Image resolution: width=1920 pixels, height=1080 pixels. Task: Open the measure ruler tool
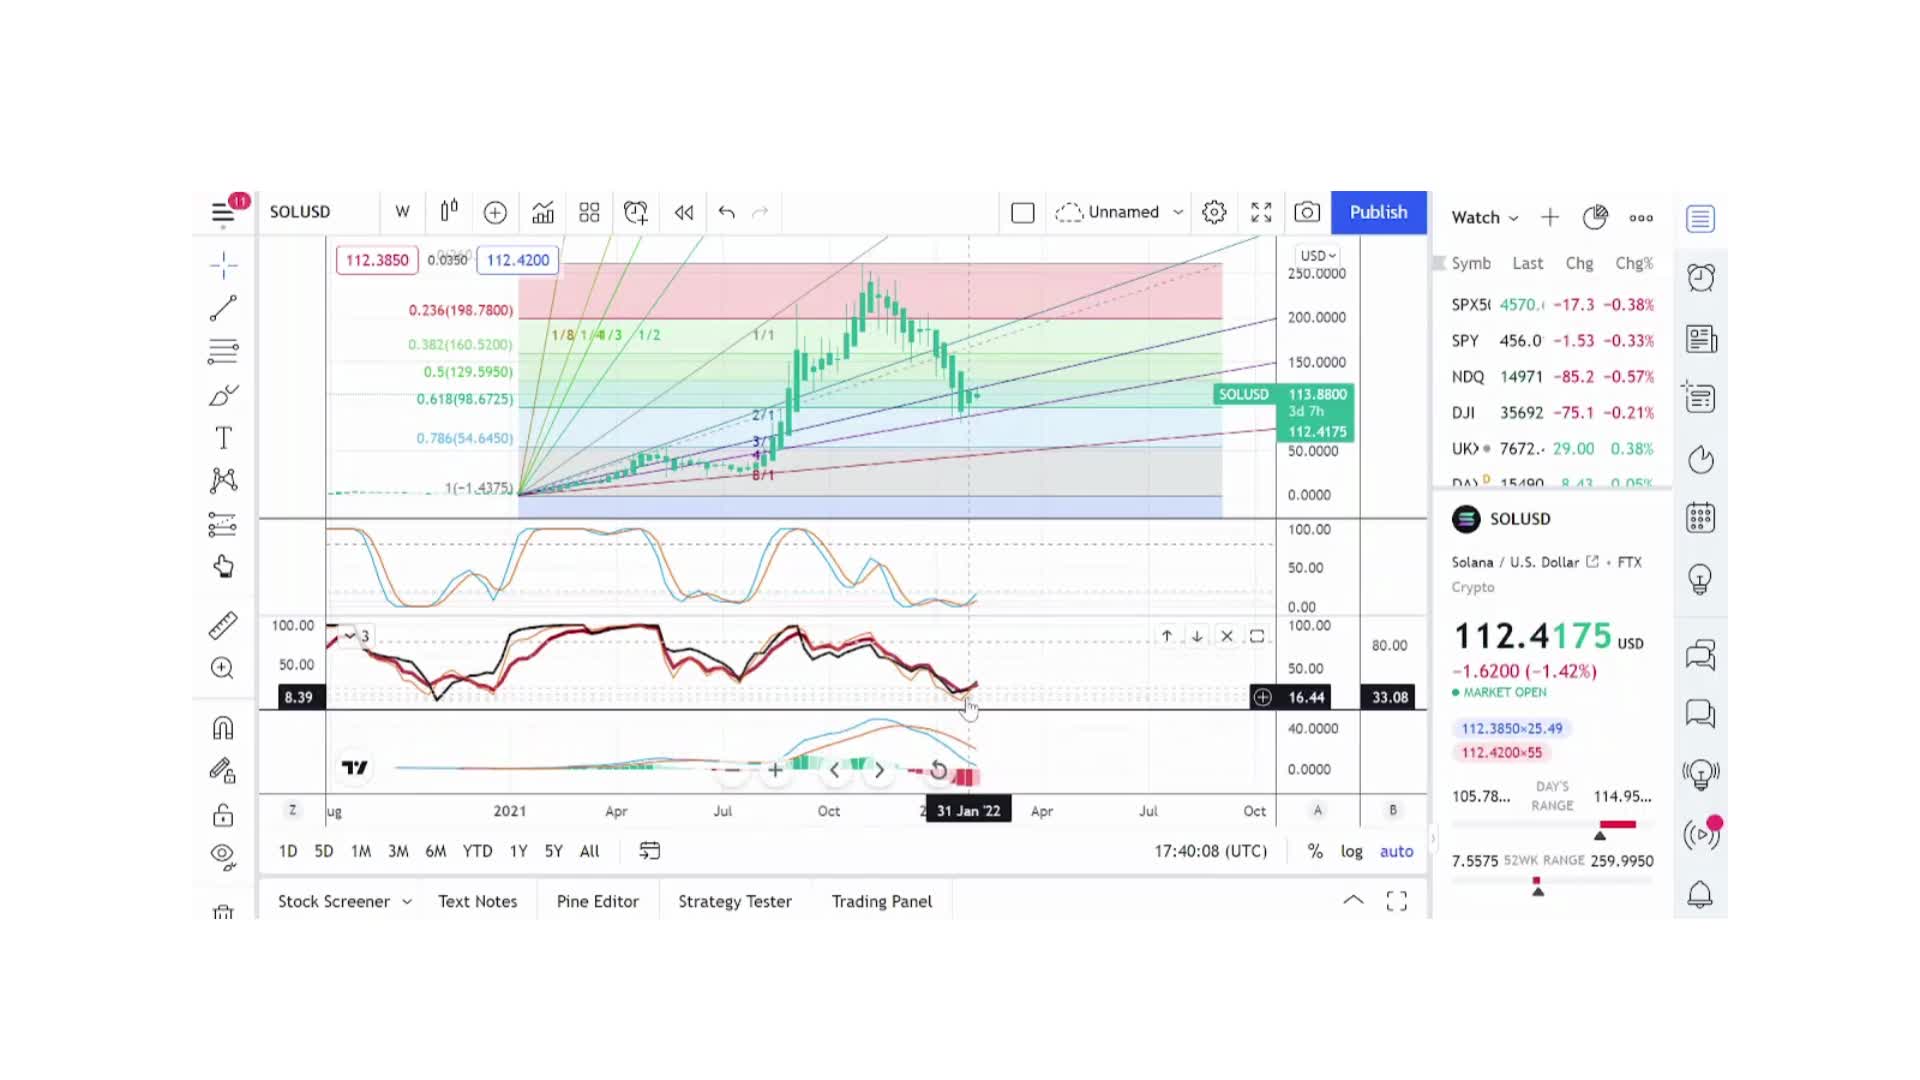223,624
